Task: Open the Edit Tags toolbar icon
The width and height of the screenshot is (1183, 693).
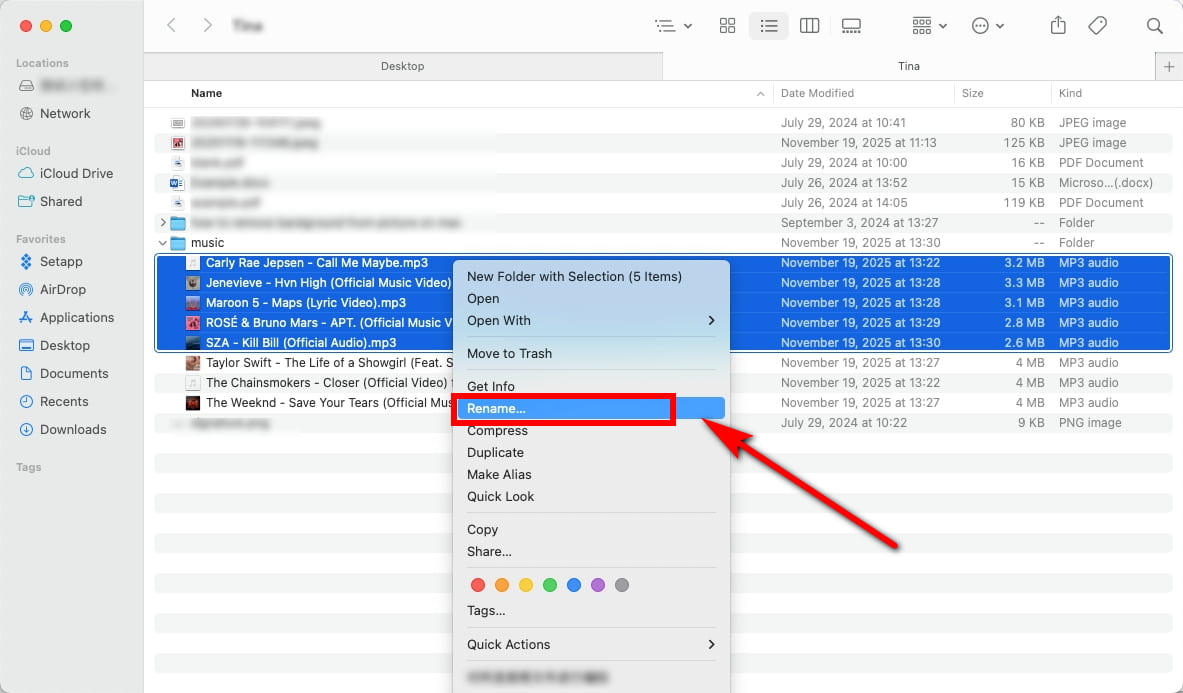Action: coord(1097,26)
